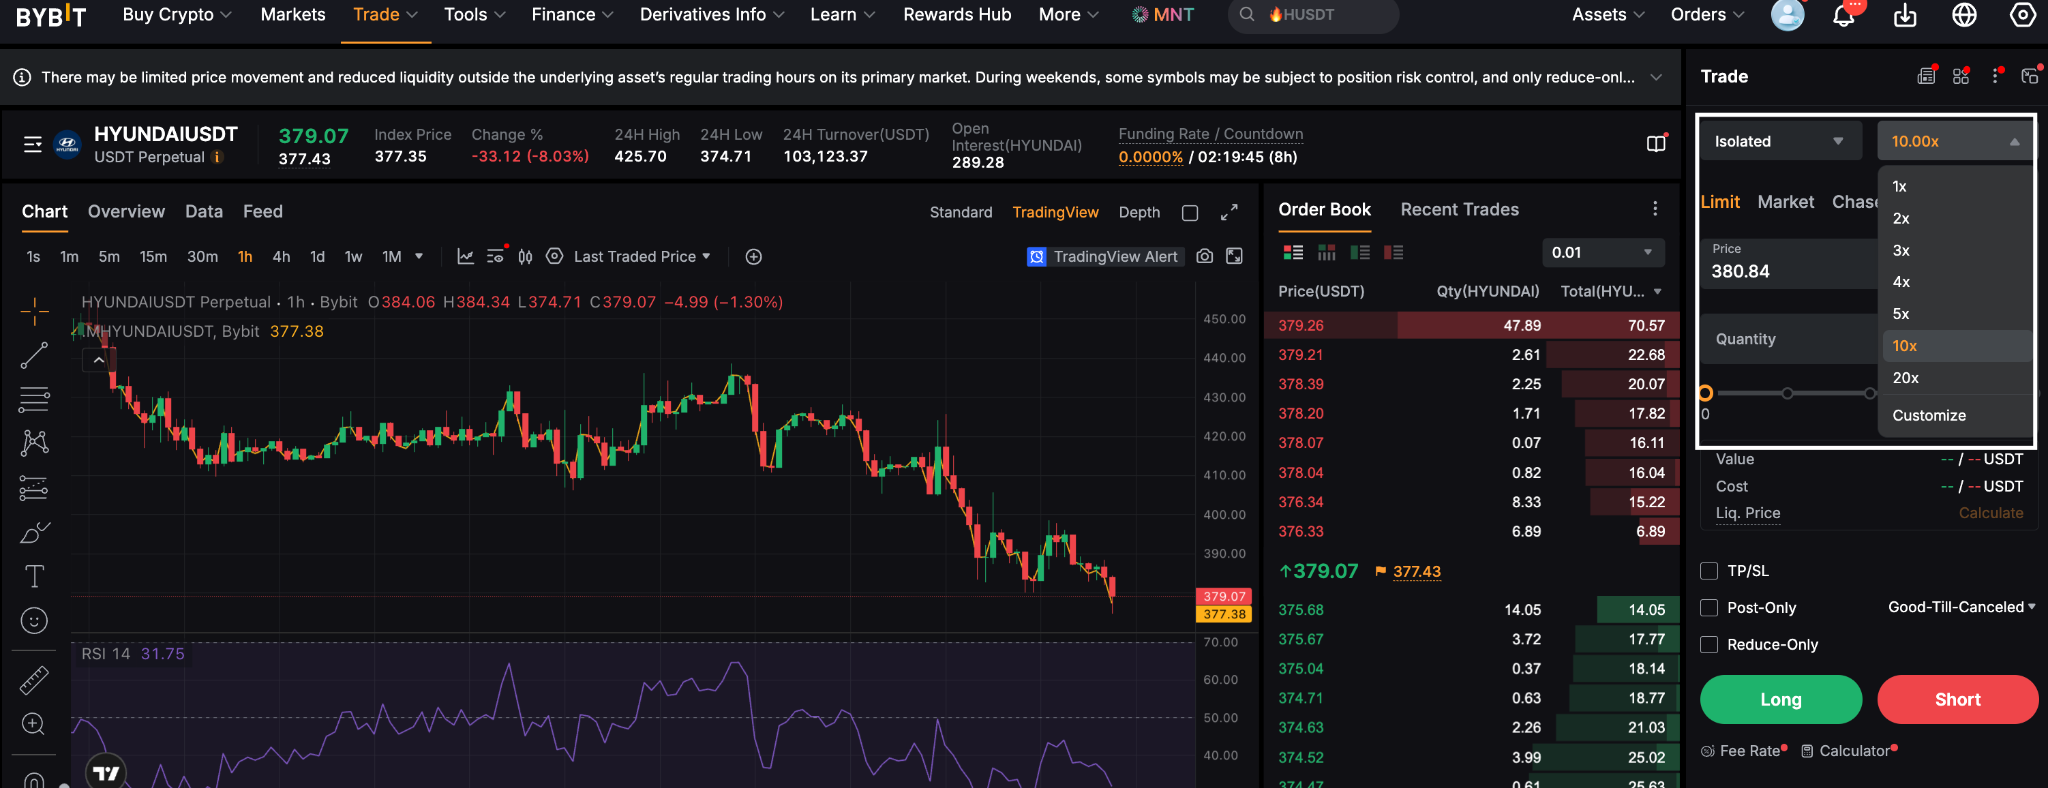This screenshot has width=2048, height=788.
Task: Open the chart type line icon
Action: [x=466, y=257]
